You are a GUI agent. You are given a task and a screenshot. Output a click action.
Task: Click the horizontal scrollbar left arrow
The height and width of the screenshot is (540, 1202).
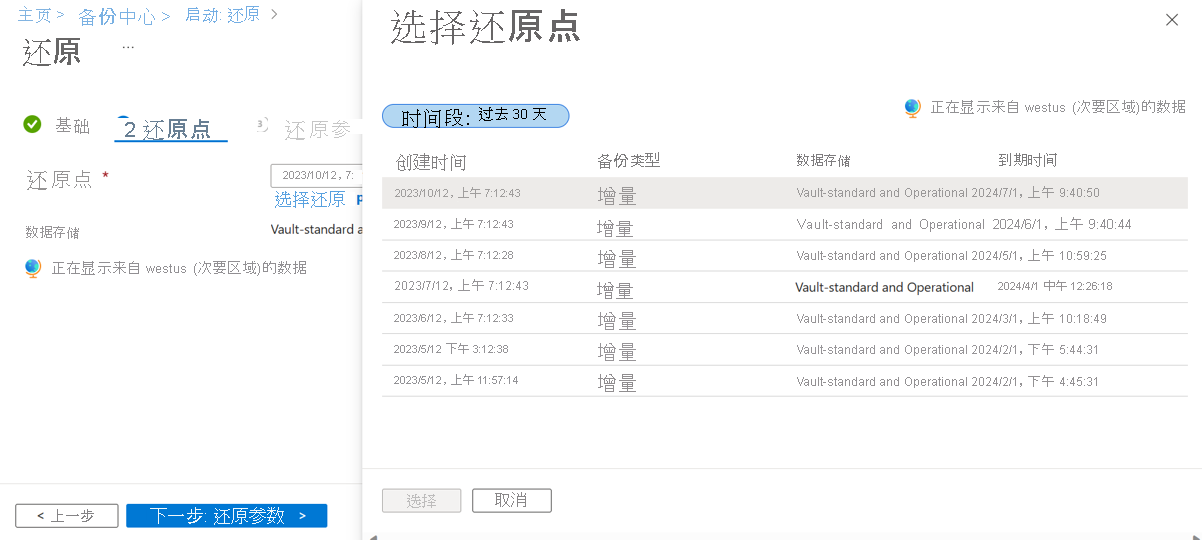tap(374, 536)
